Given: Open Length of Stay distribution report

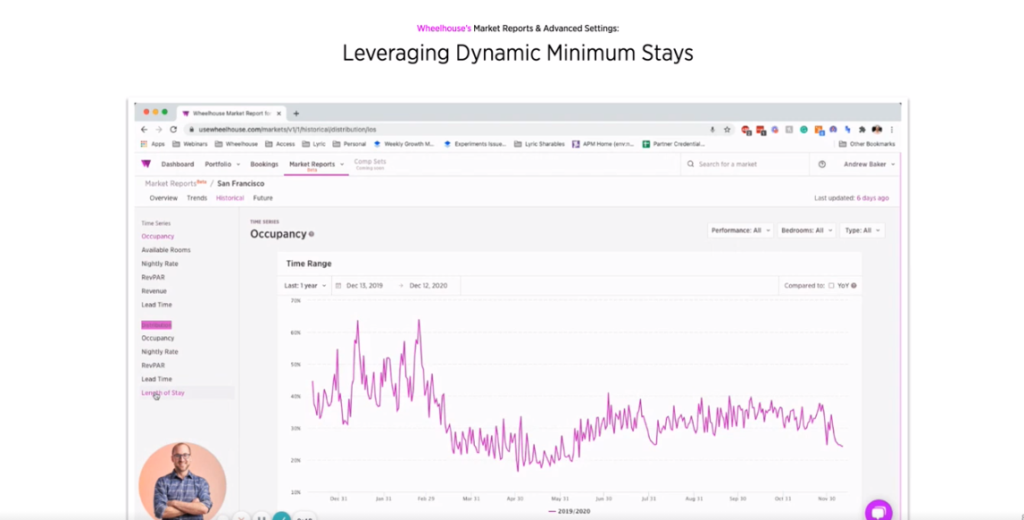Looking at the screenshot, I should (163, 393).
